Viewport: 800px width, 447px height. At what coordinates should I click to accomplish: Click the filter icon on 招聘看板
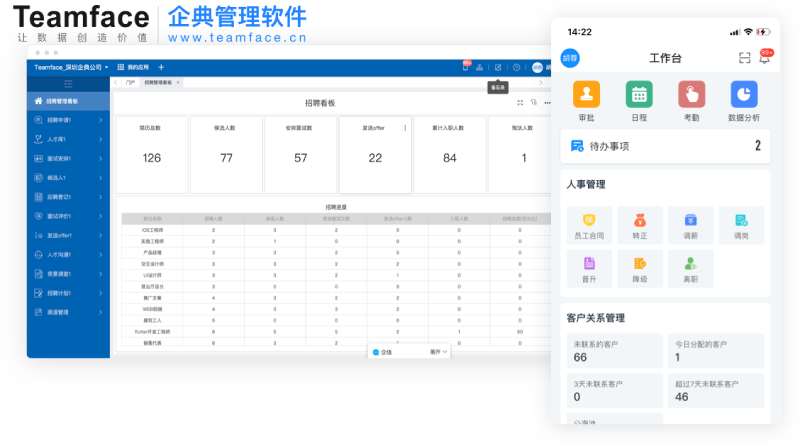(534, 103)
